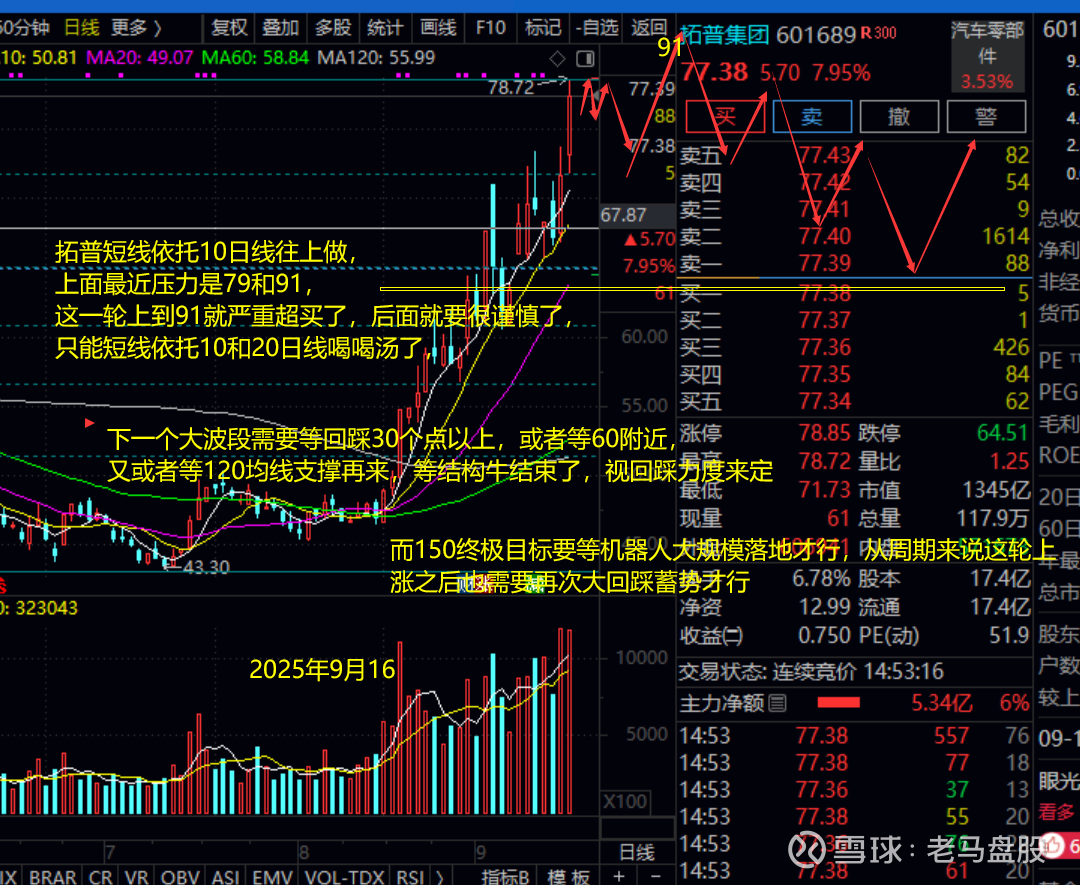This screenshot has height=885, width=1080.
Task: Activate the 画线 drawing tool
Action: point(438,28)
